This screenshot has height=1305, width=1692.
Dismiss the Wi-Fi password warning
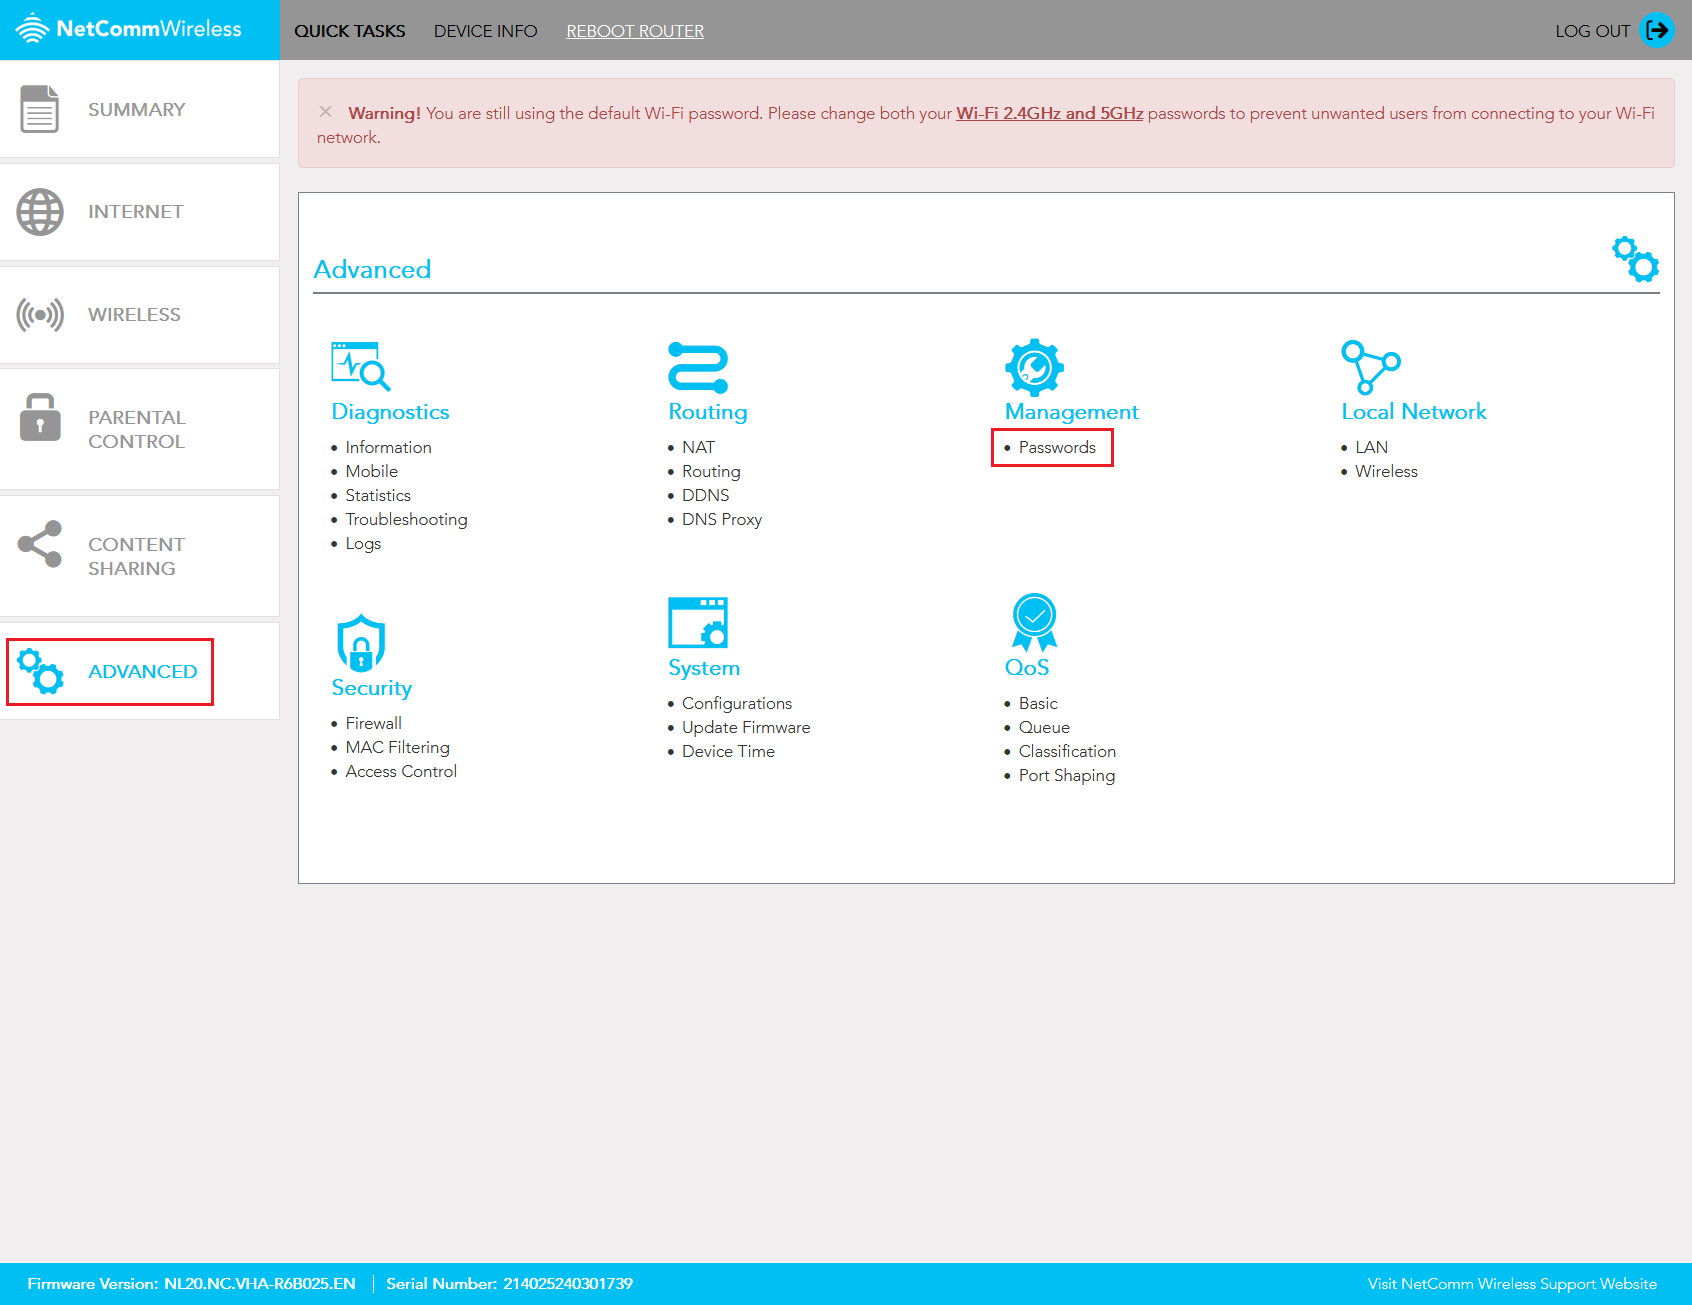point(326,111)
